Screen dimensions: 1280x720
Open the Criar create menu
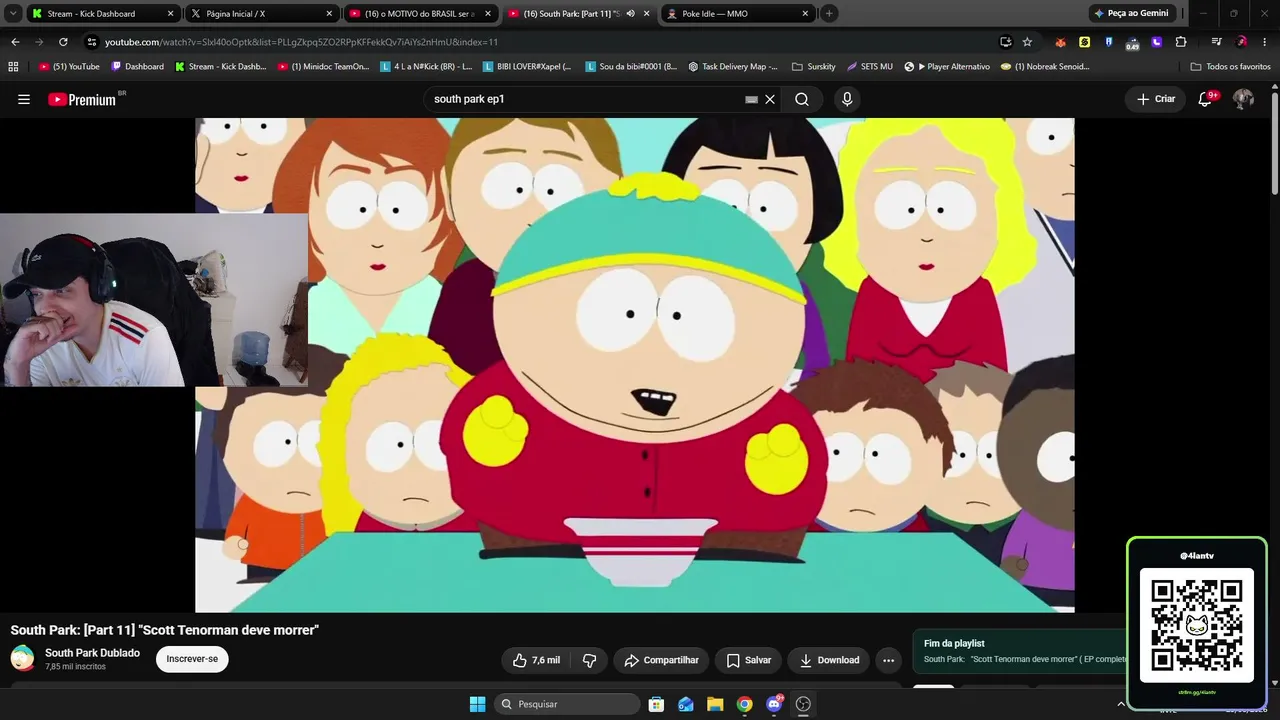point(1156,99)
